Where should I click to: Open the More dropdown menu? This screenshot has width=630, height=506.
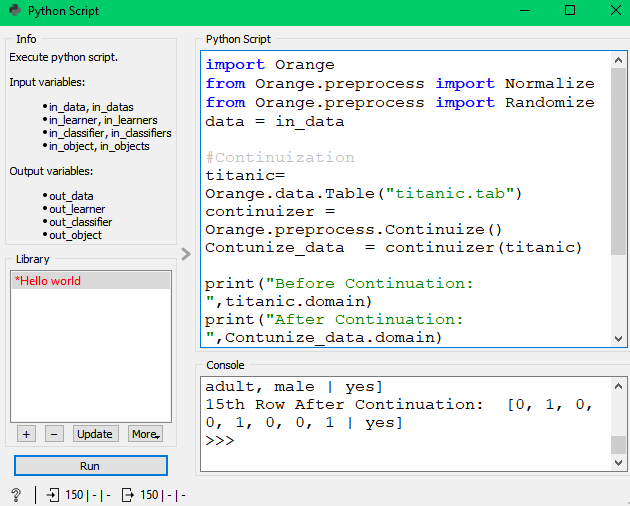coord(145,434)
